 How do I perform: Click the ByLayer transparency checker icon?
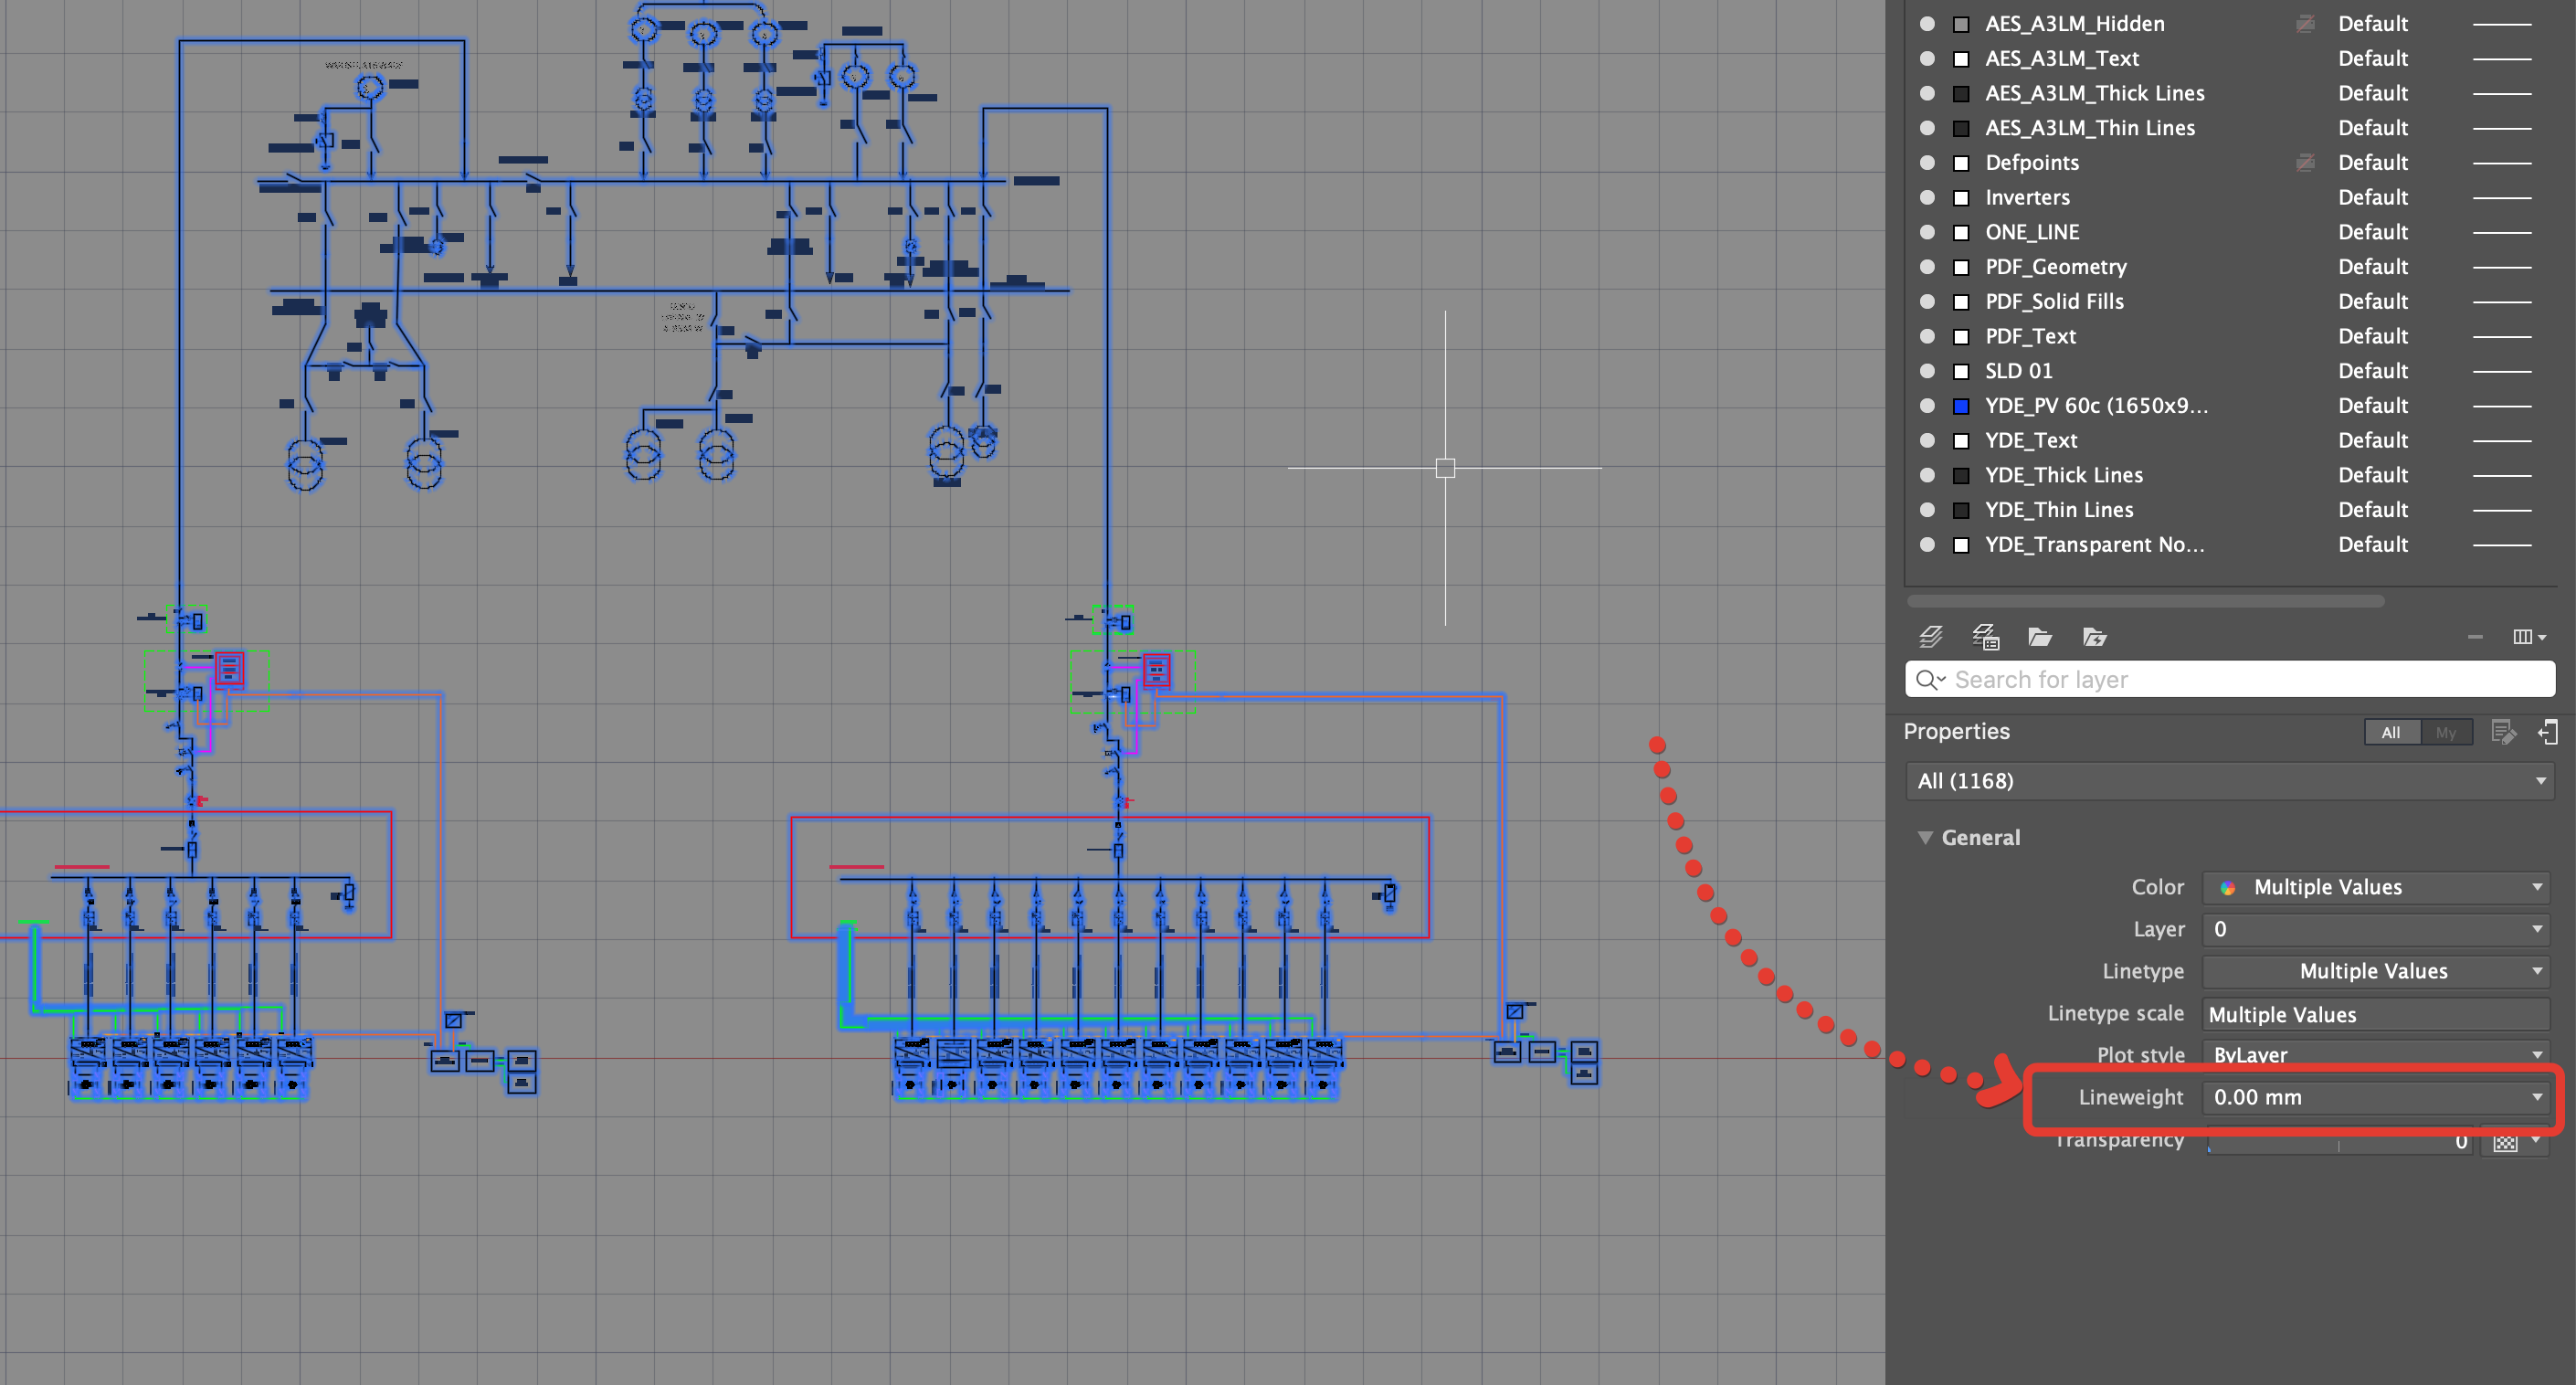pos(2504,1142)
